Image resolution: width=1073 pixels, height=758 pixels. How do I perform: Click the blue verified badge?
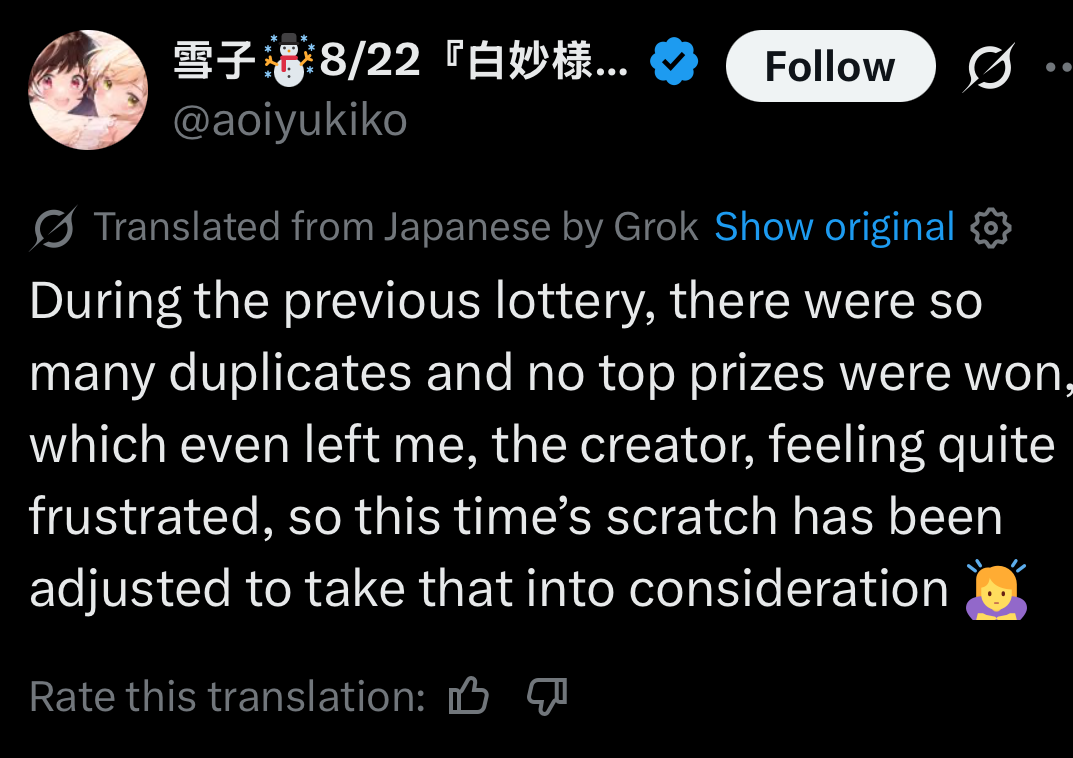click(673, 61)
